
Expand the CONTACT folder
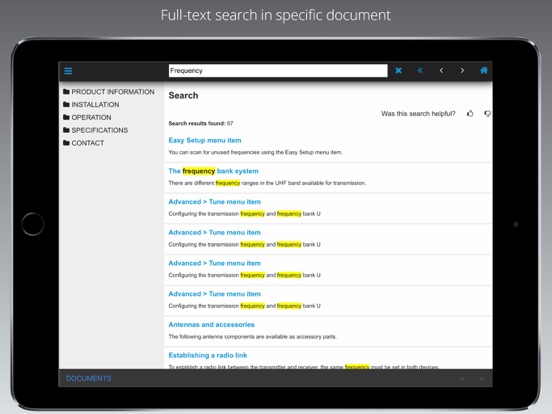(x=84, y=143)
